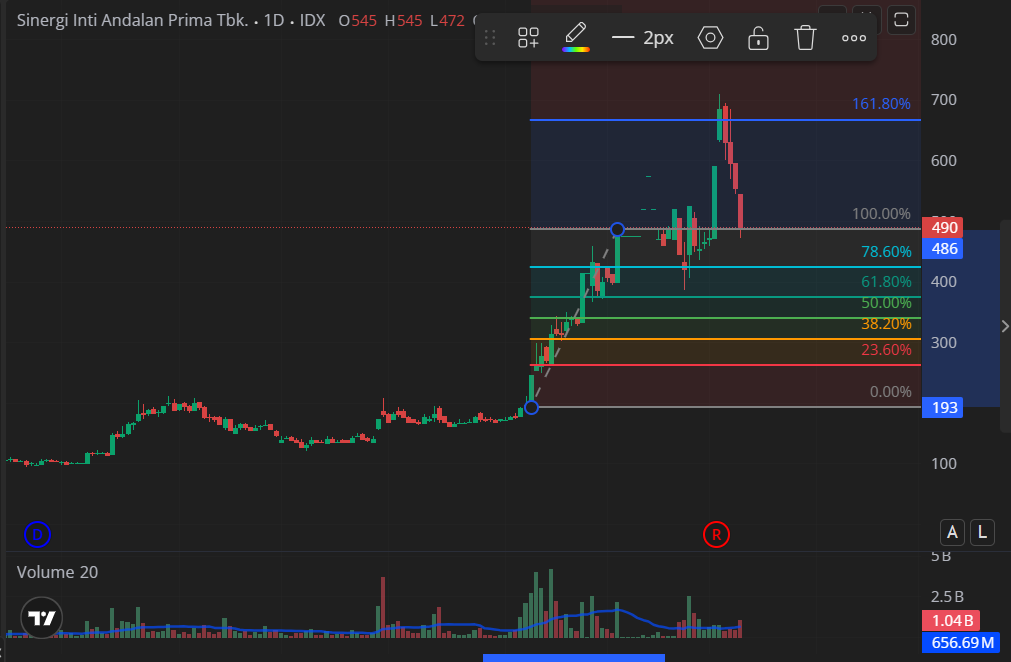Click the 800 price axis label

[943, 40]
